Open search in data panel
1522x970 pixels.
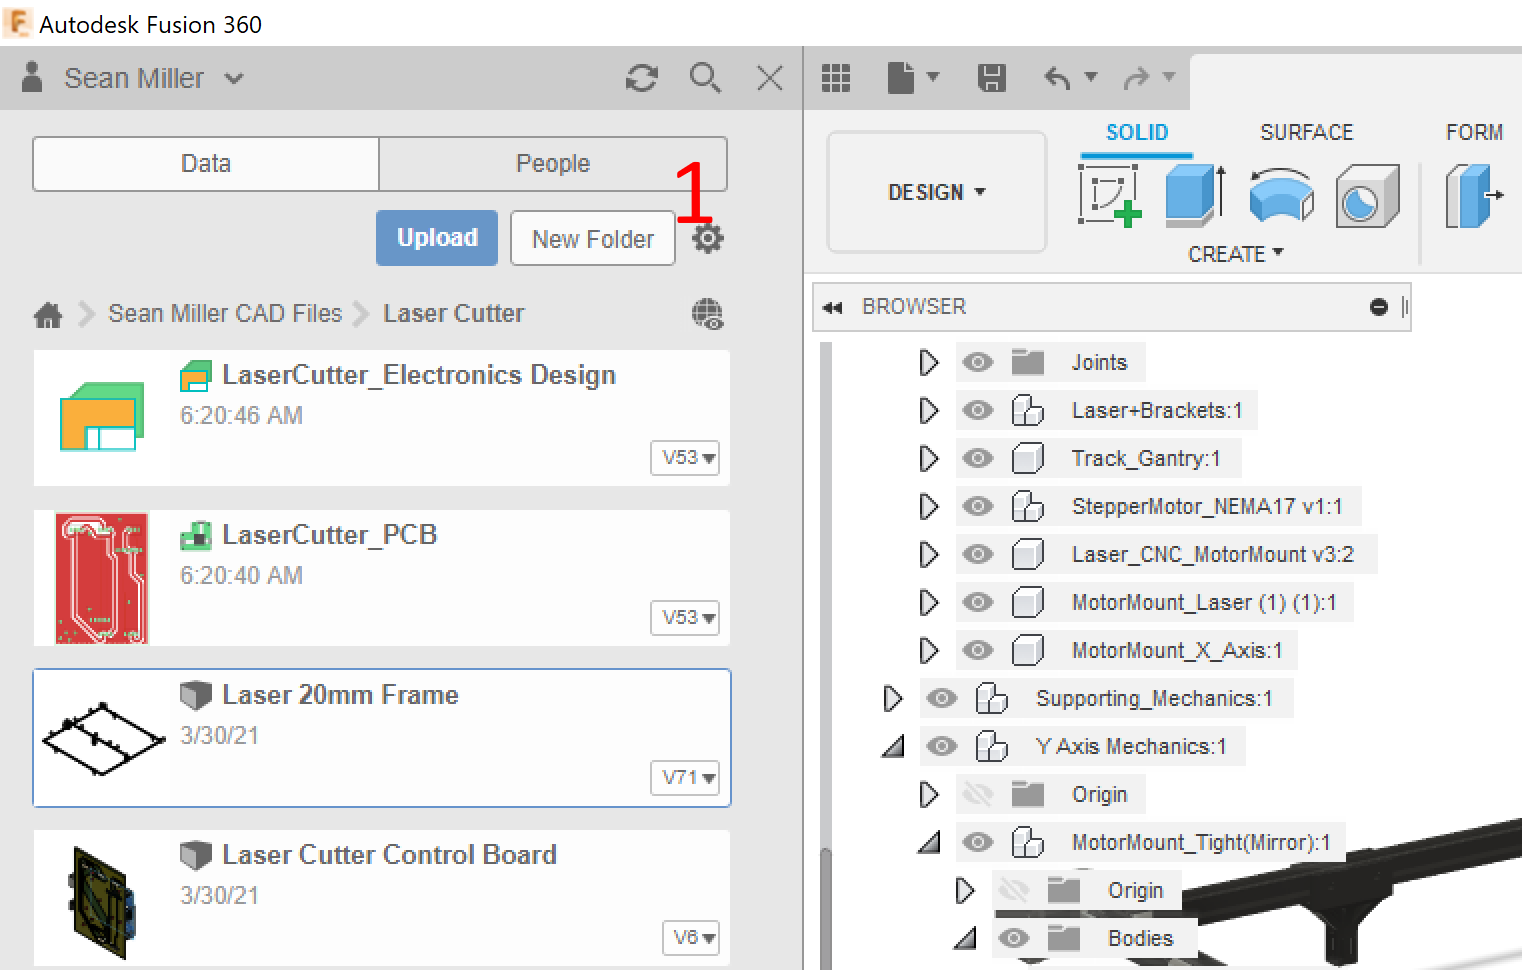click(x=705, y=78)
